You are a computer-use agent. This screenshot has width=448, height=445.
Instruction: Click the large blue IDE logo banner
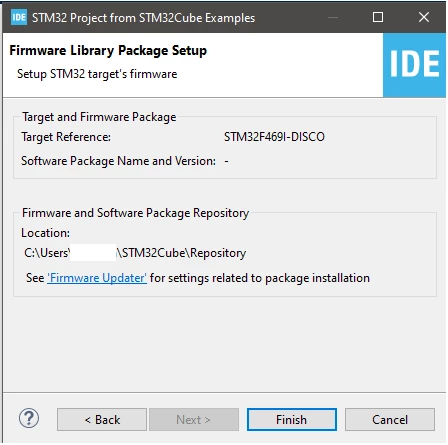414,65
